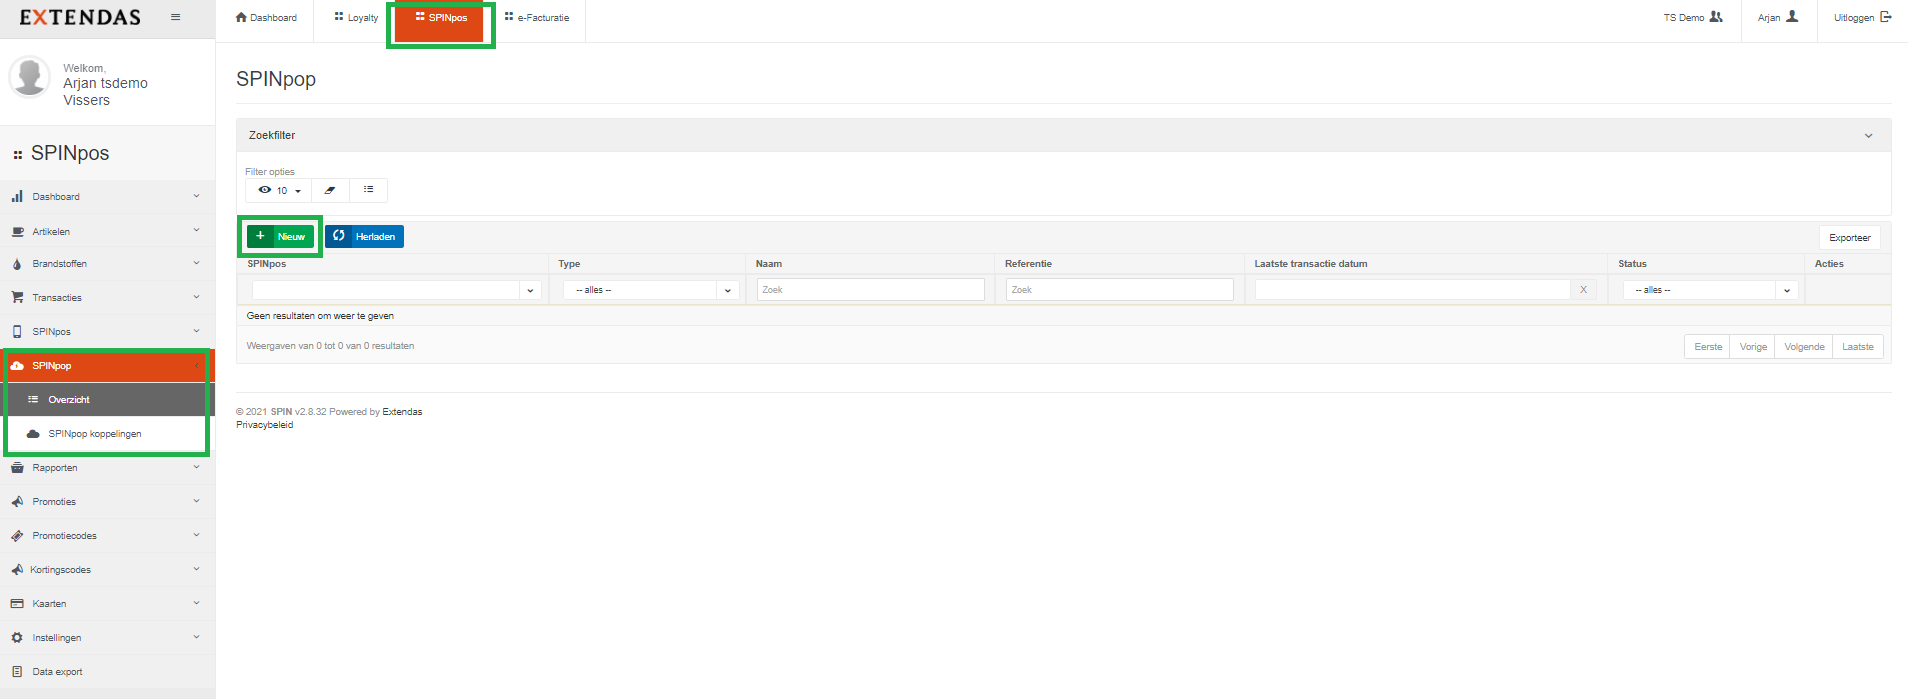
Task: Sort by Status column header
Action: point(1632,264)
